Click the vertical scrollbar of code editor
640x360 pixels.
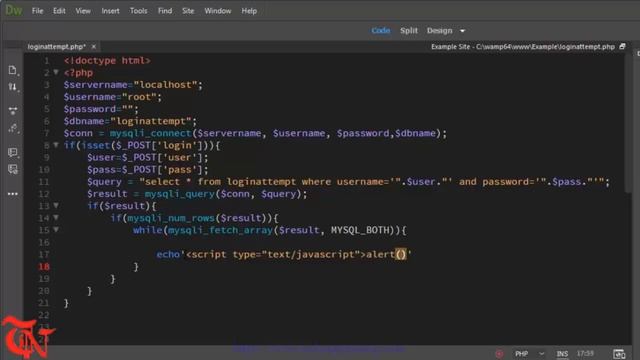628,122
